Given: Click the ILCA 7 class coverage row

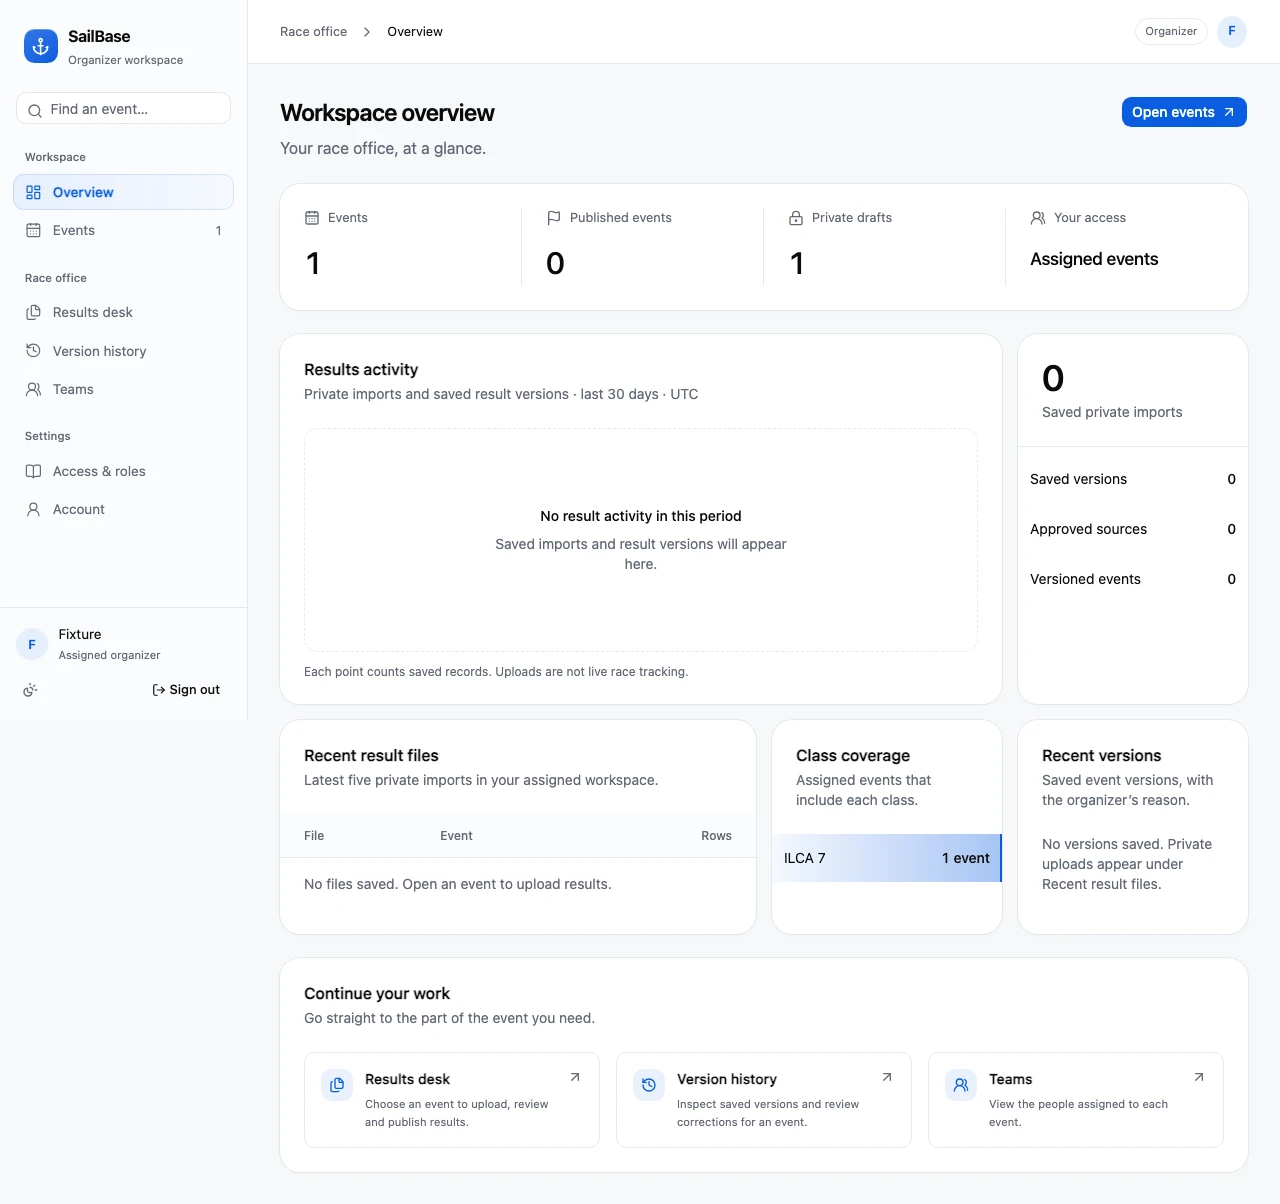Looking at the screenshot, I should click(887, 858).
